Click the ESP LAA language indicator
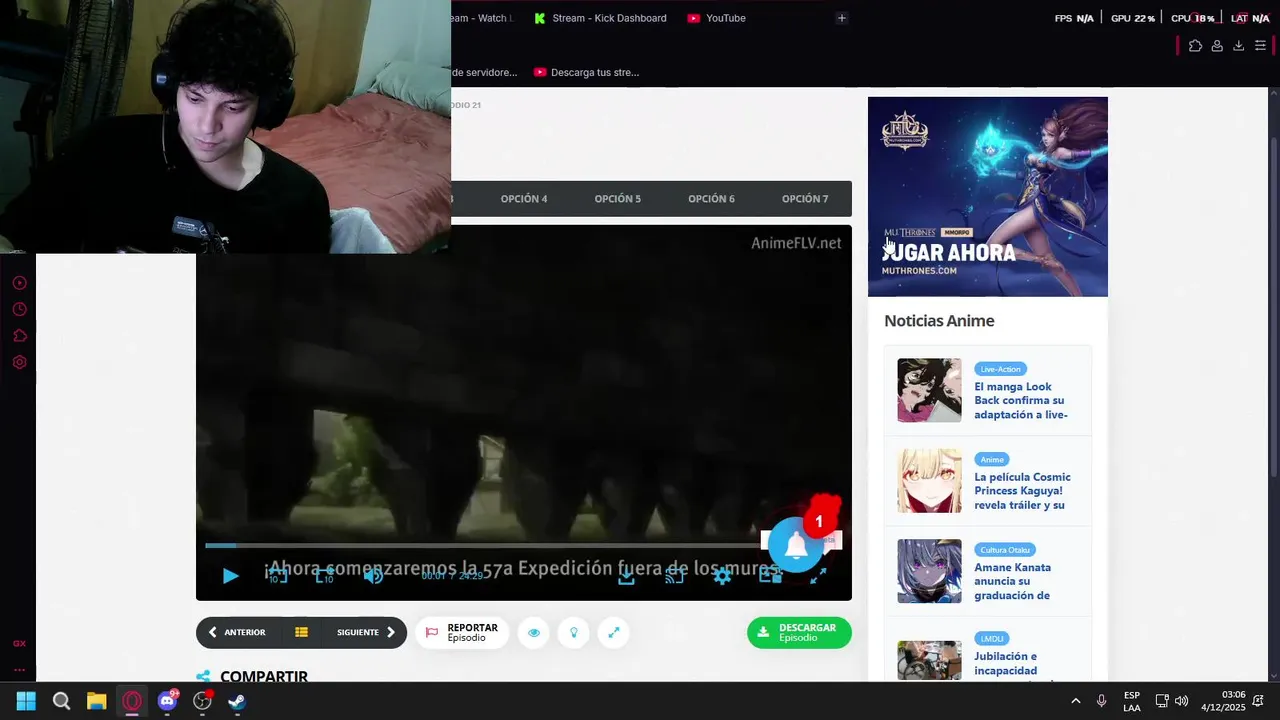 (1132, 701)
